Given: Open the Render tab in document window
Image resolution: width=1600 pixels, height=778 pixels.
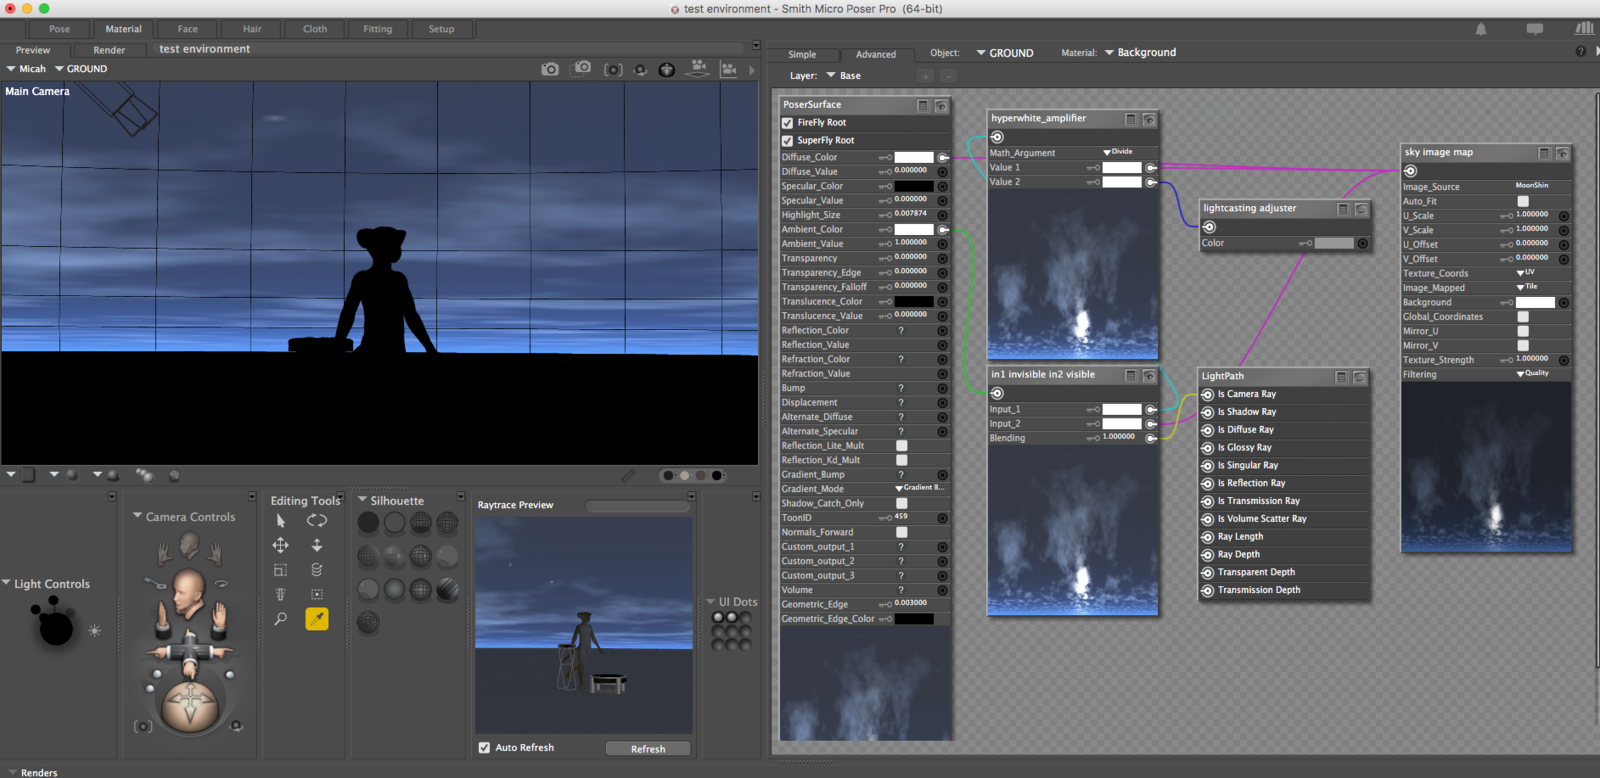Looking at the screenshot, I should 109,50.
